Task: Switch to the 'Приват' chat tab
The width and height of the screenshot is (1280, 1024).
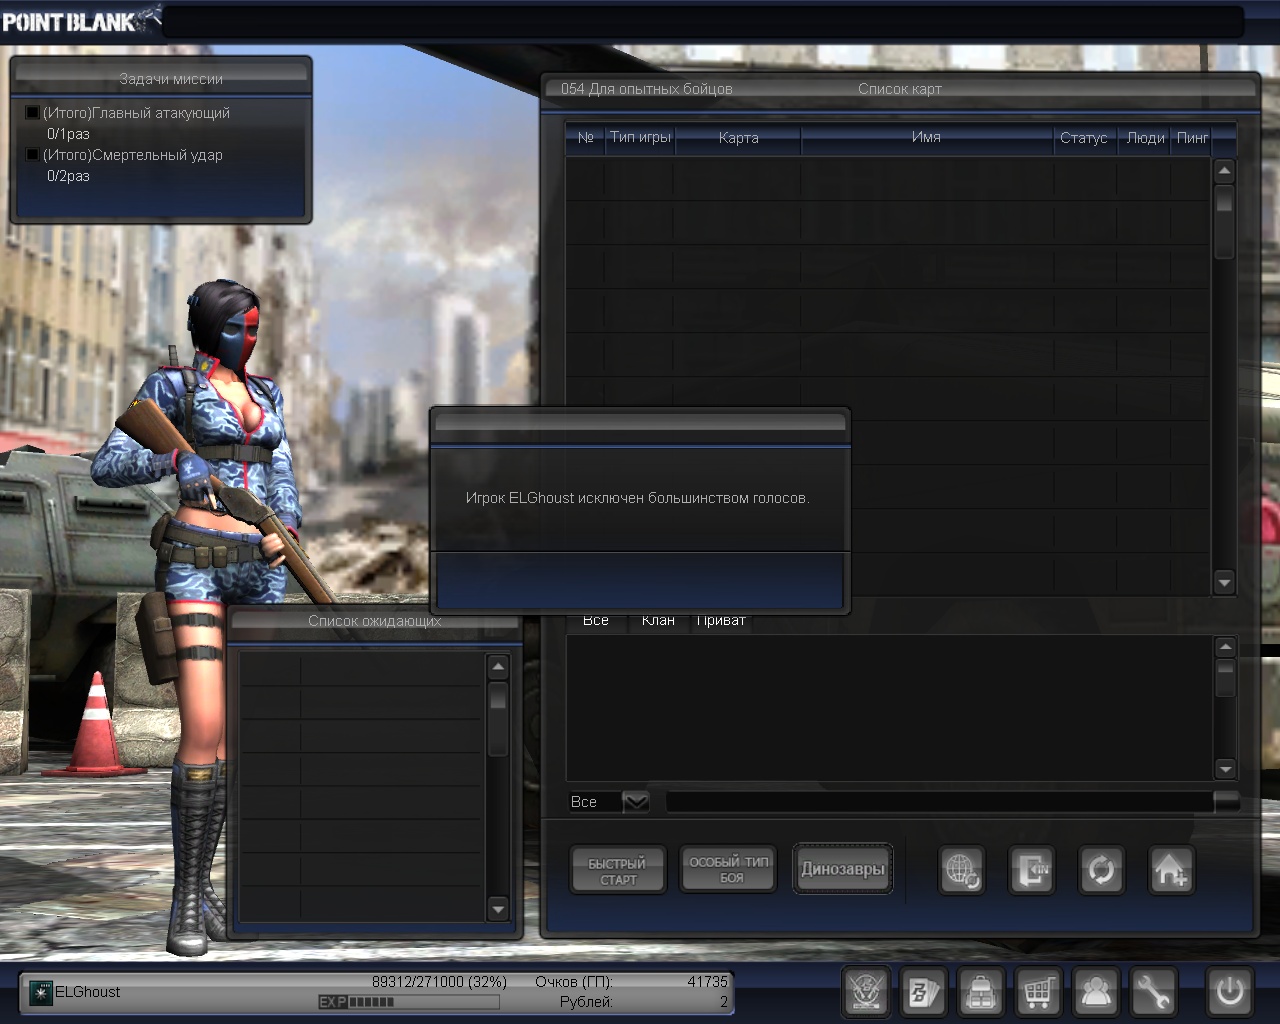Action: (x=721, y=621)
